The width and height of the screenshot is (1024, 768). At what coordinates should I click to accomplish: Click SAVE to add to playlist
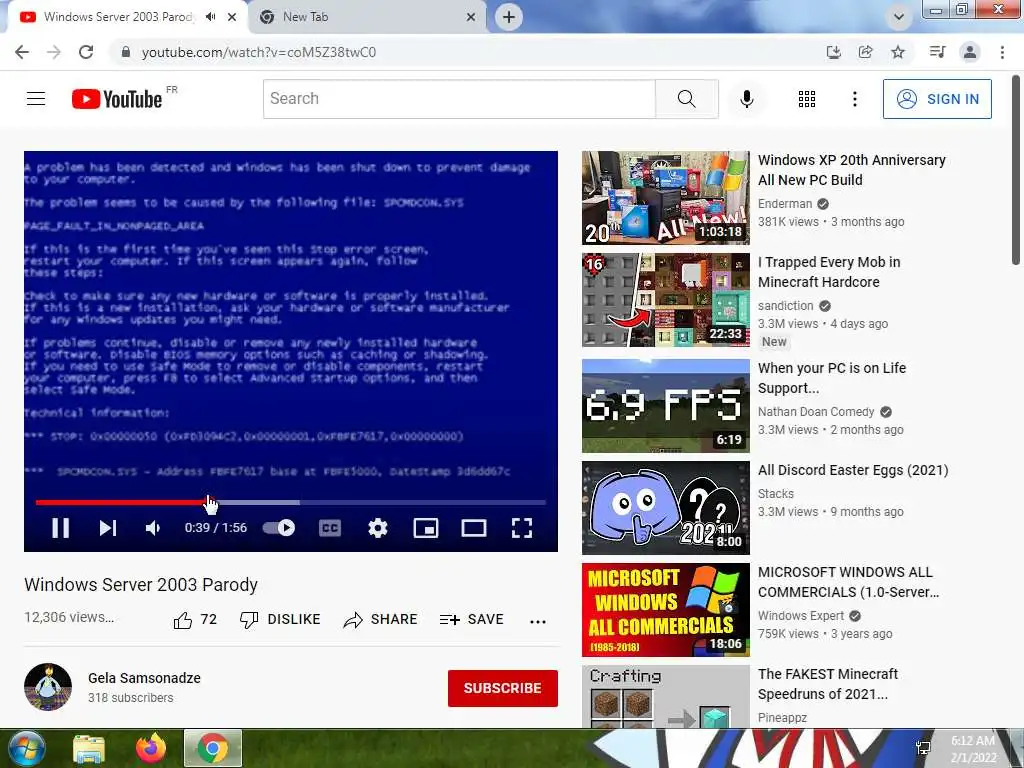click(472, 619)
